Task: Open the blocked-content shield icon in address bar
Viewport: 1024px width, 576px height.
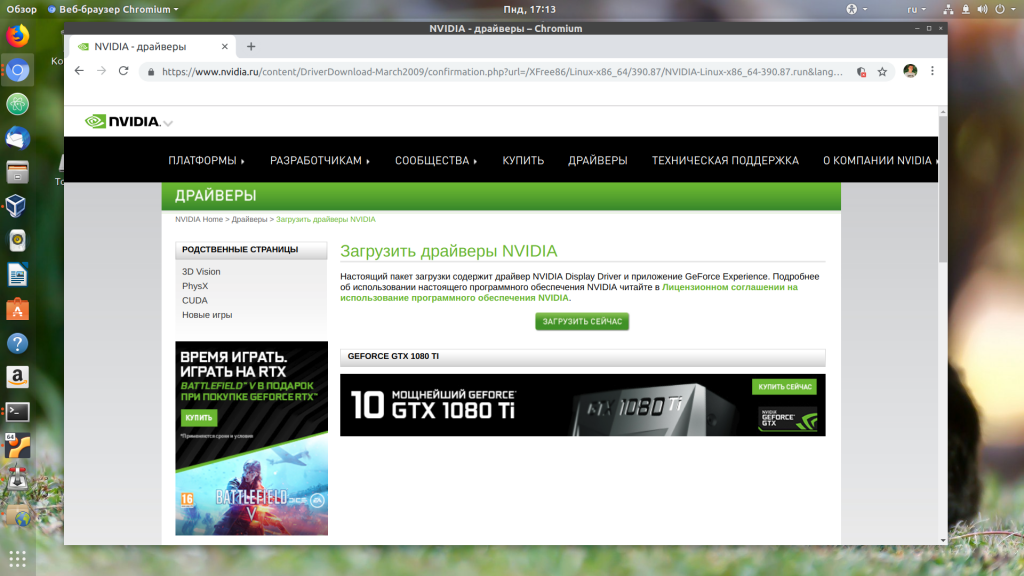Action: point(861,72)
